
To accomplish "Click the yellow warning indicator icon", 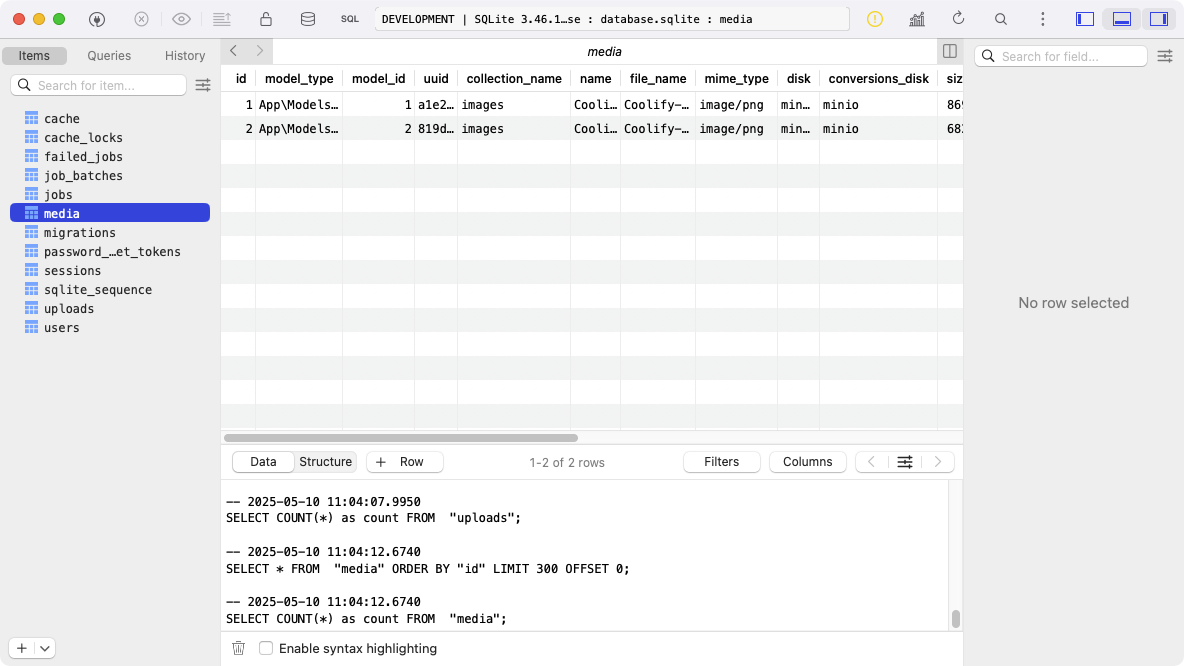I will (875, 19).
